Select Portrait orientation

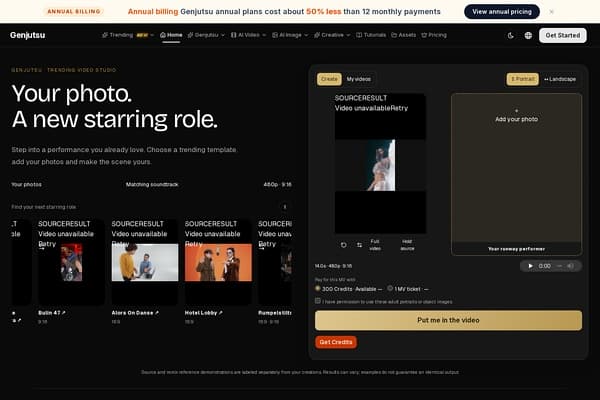(x=523, y=79)
